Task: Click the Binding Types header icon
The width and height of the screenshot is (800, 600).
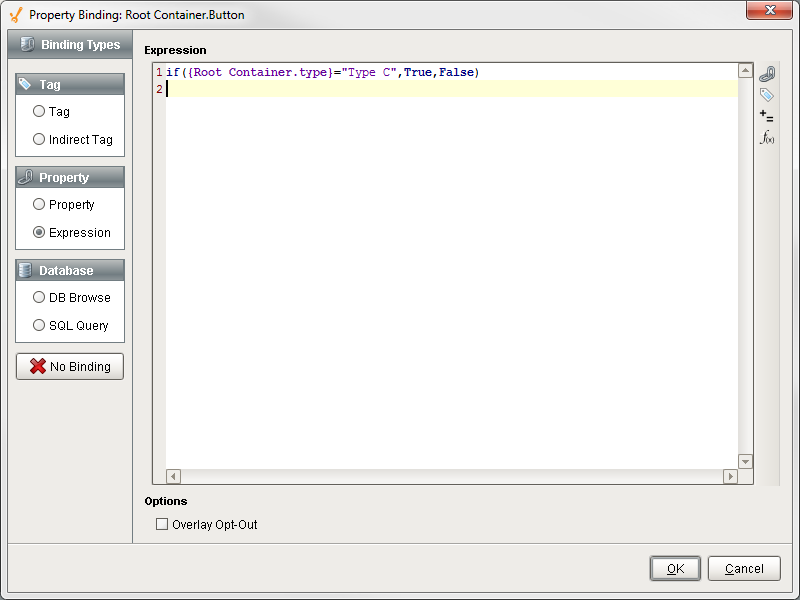Action: pyautogui.click(x=25, y=44)
